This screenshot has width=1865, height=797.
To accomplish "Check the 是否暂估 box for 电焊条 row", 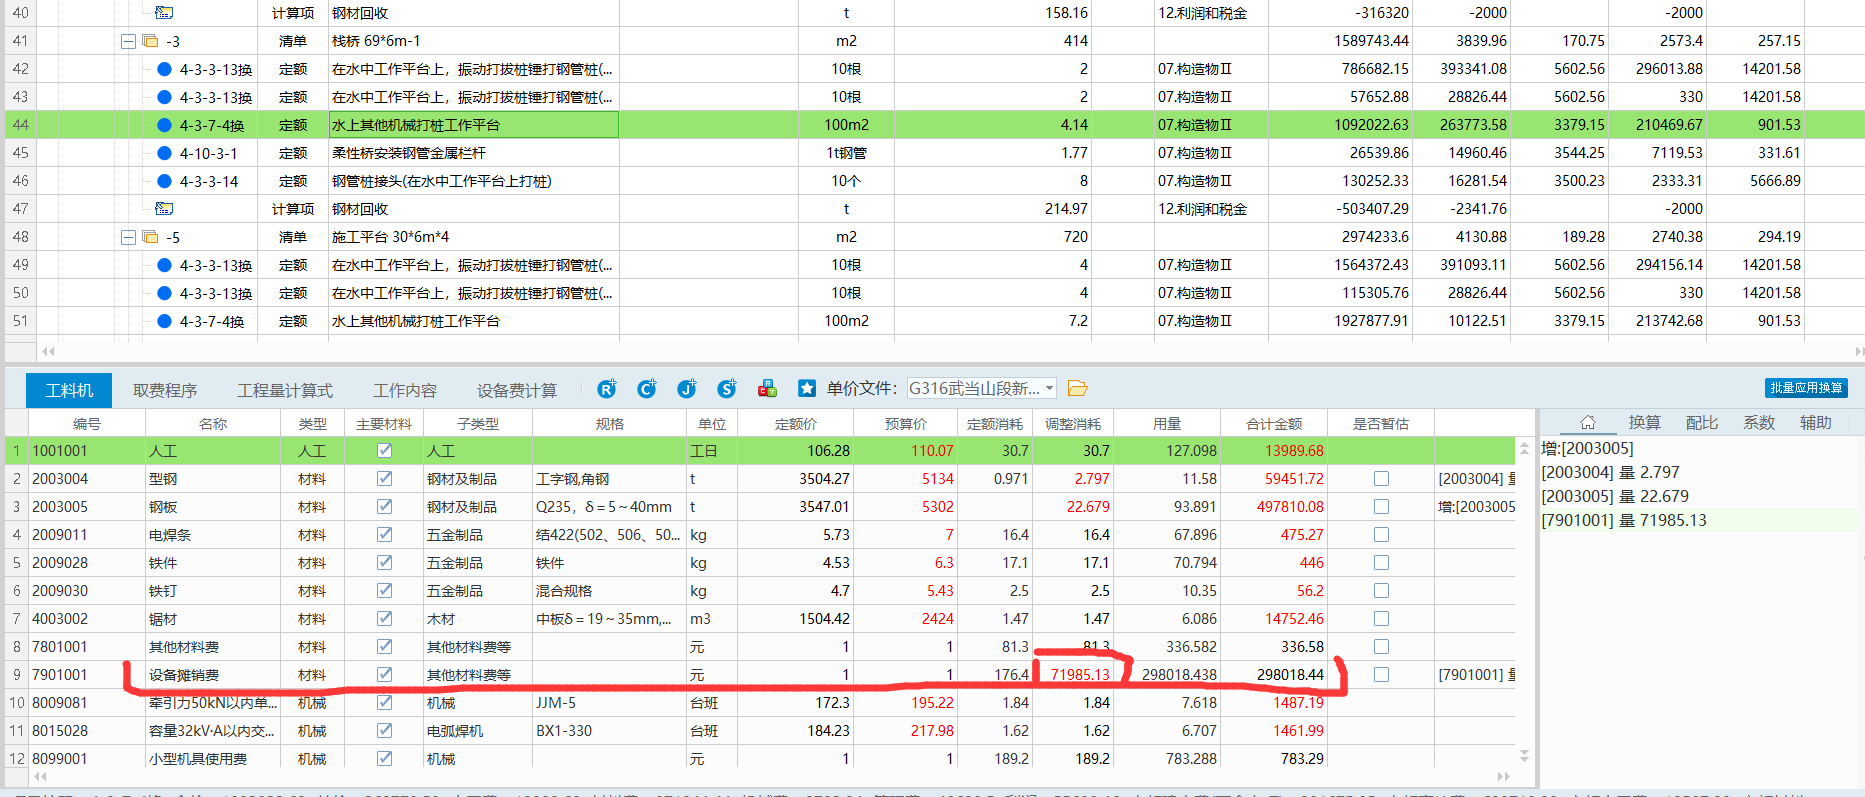I will pyautogui.click(x=1381, y=535).
